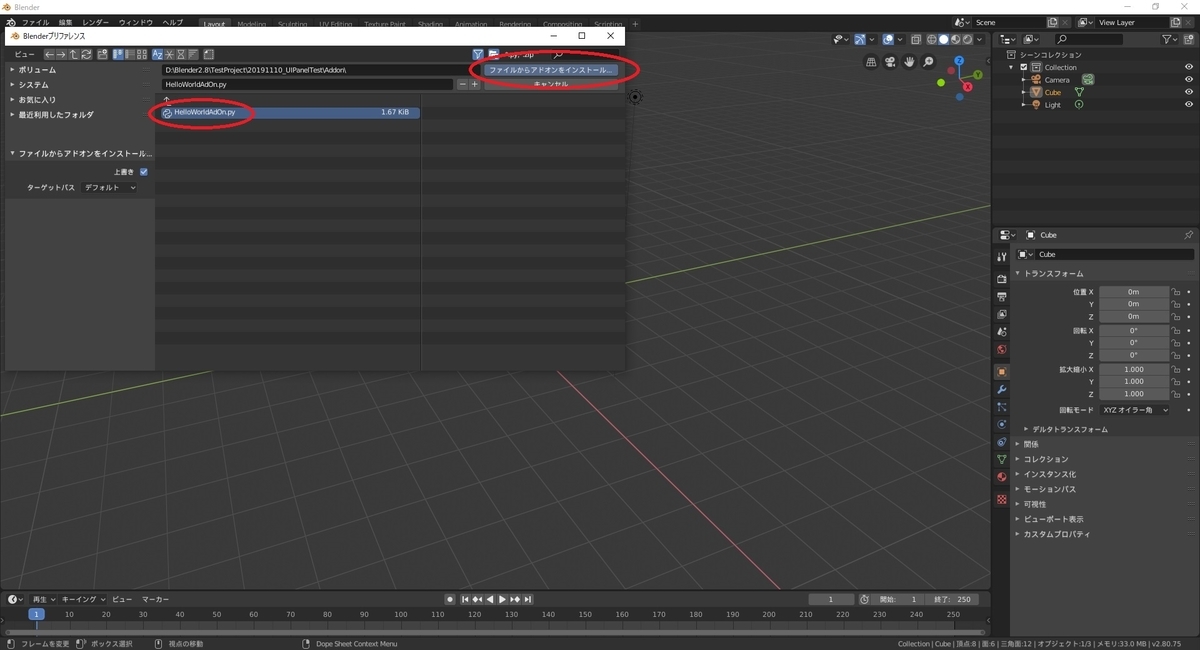Lock the location X value
Image resolution: width=1200 pixels, height=650 pixels.
[1177, 291]
